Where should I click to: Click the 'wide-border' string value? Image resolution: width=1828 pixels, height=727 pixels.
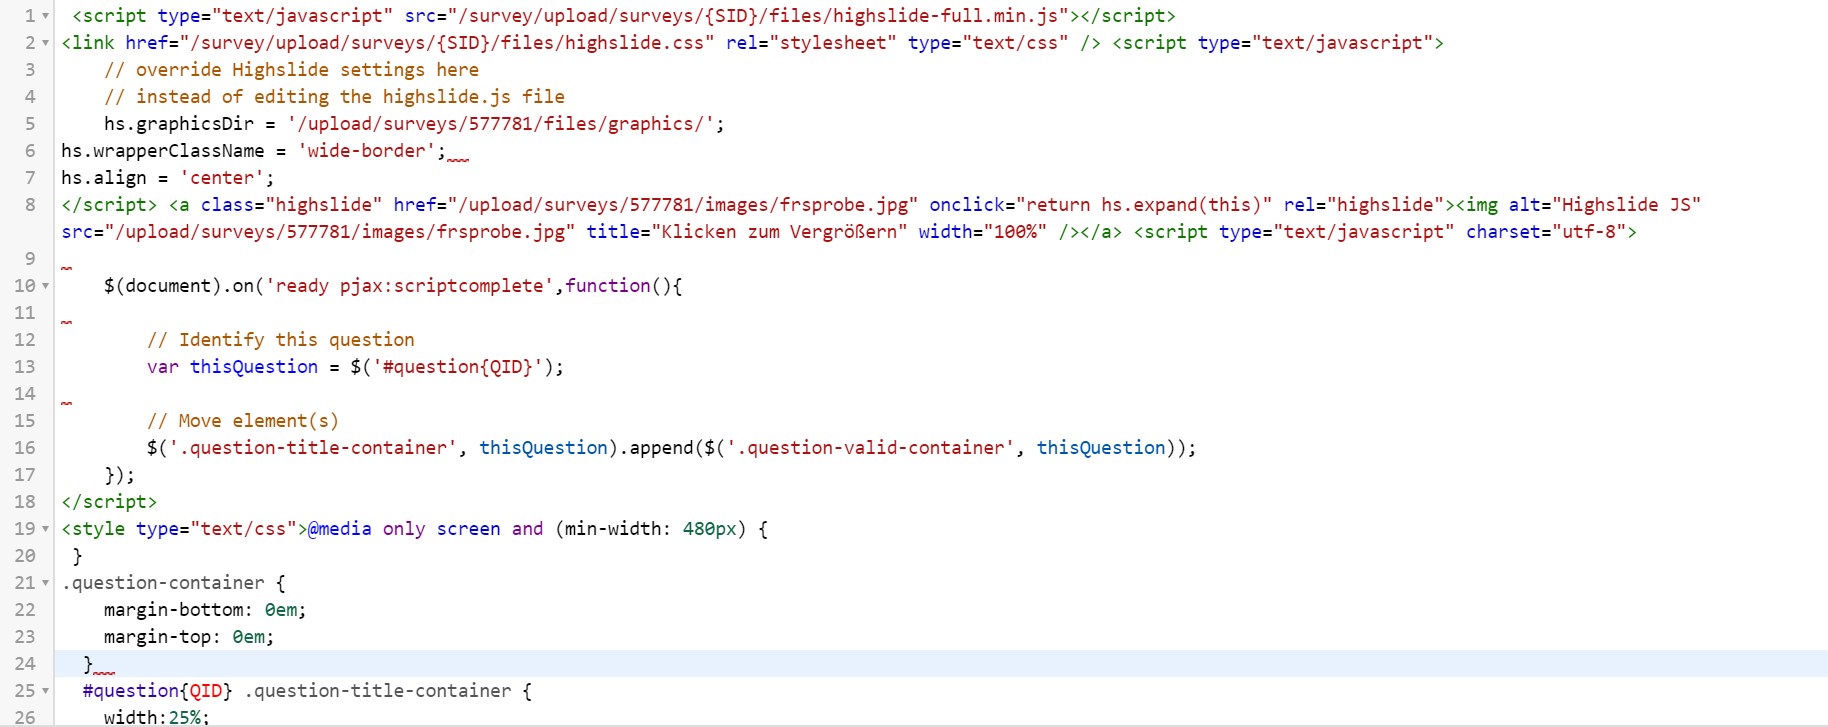click(x=366, y=151)
